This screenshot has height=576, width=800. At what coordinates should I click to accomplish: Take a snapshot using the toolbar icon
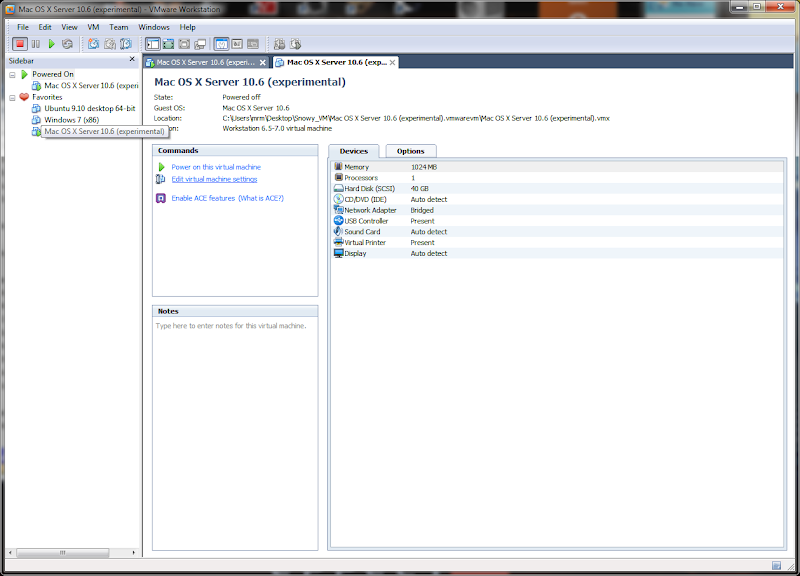coord(93,44)
